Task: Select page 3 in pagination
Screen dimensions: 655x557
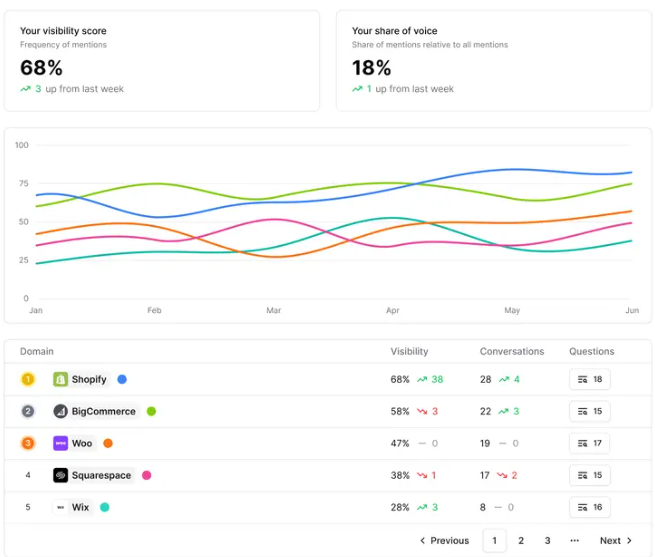Action: point(547,541)
